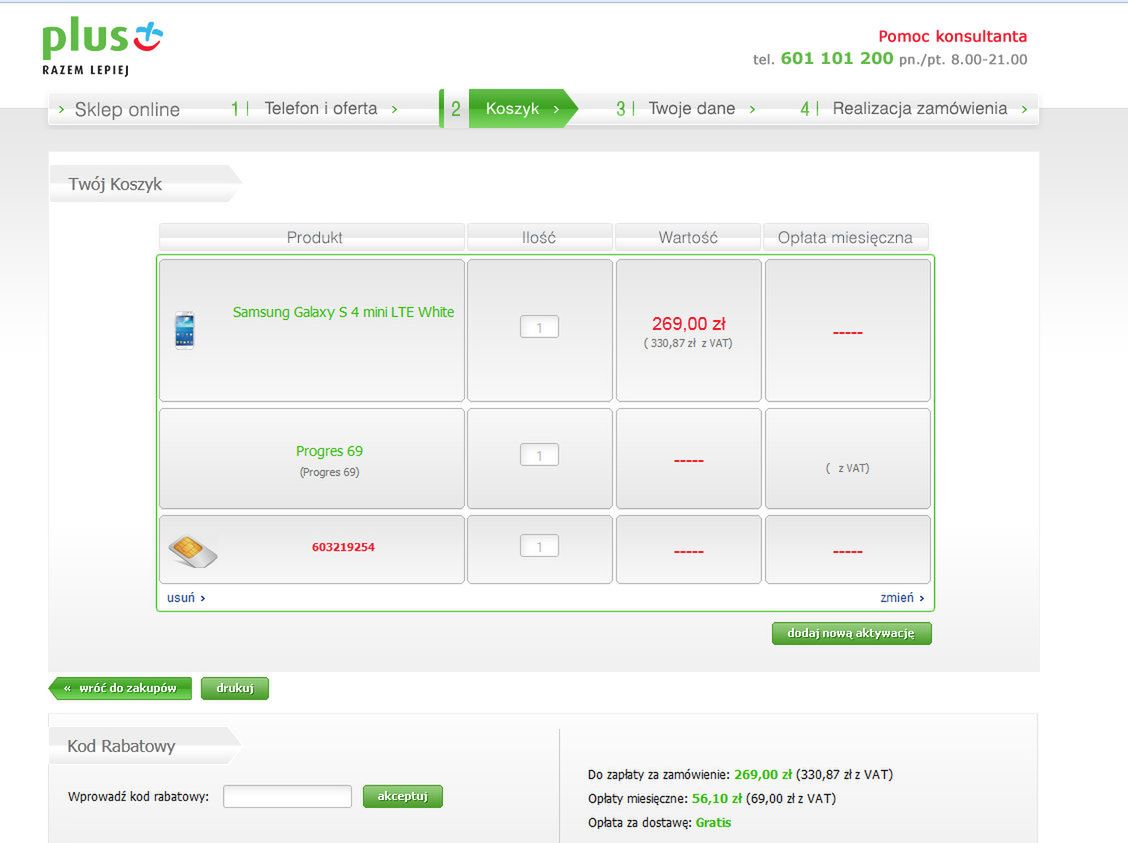Open step 1 Telefon i oferta

point(321,109)
